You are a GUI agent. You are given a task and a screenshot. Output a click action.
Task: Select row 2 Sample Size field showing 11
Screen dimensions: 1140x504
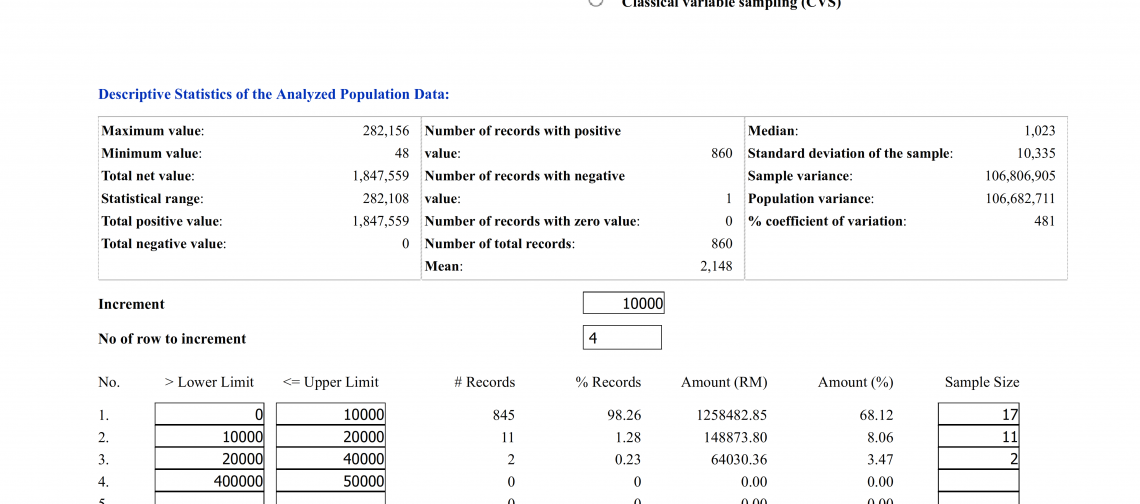[x=979, y=436]
